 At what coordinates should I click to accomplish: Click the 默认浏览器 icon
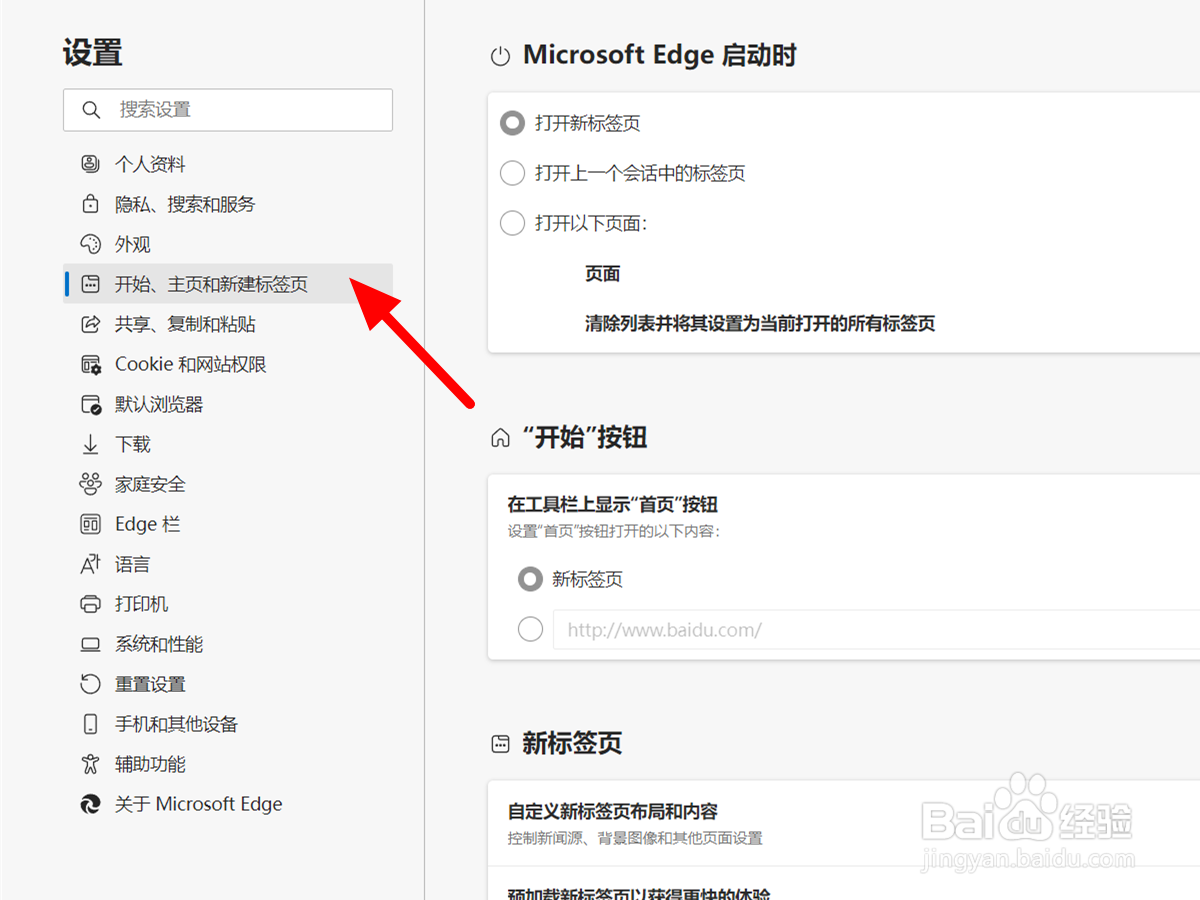pyautogui.click(x=91, y=404)
